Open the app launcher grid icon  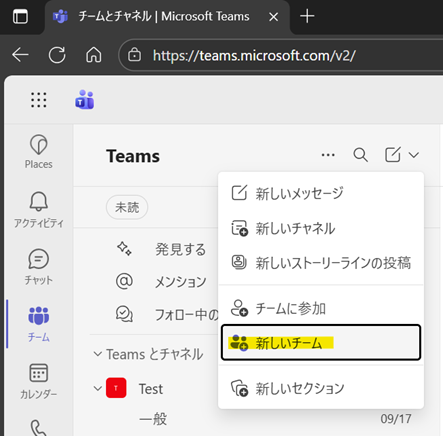click(x=39, y=100)
